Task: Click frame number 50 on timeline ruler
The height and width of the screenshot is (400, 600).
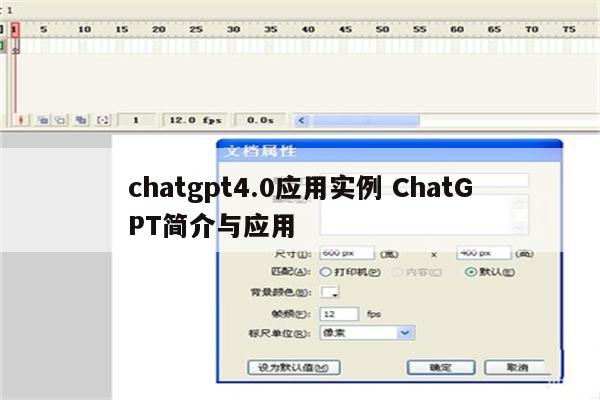Action: [x=382, y=29]
